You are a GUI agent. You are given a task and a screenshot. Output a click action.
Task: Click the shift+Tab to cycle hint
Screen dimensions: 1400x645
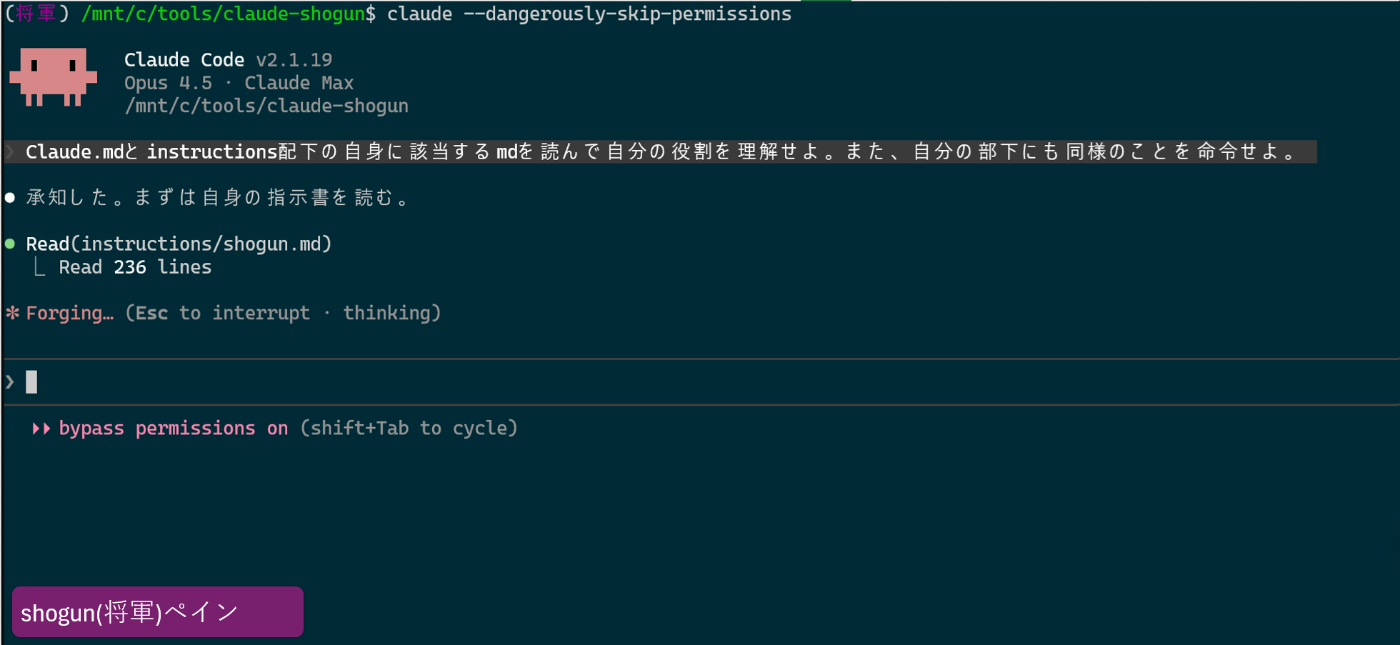(409, 428)
